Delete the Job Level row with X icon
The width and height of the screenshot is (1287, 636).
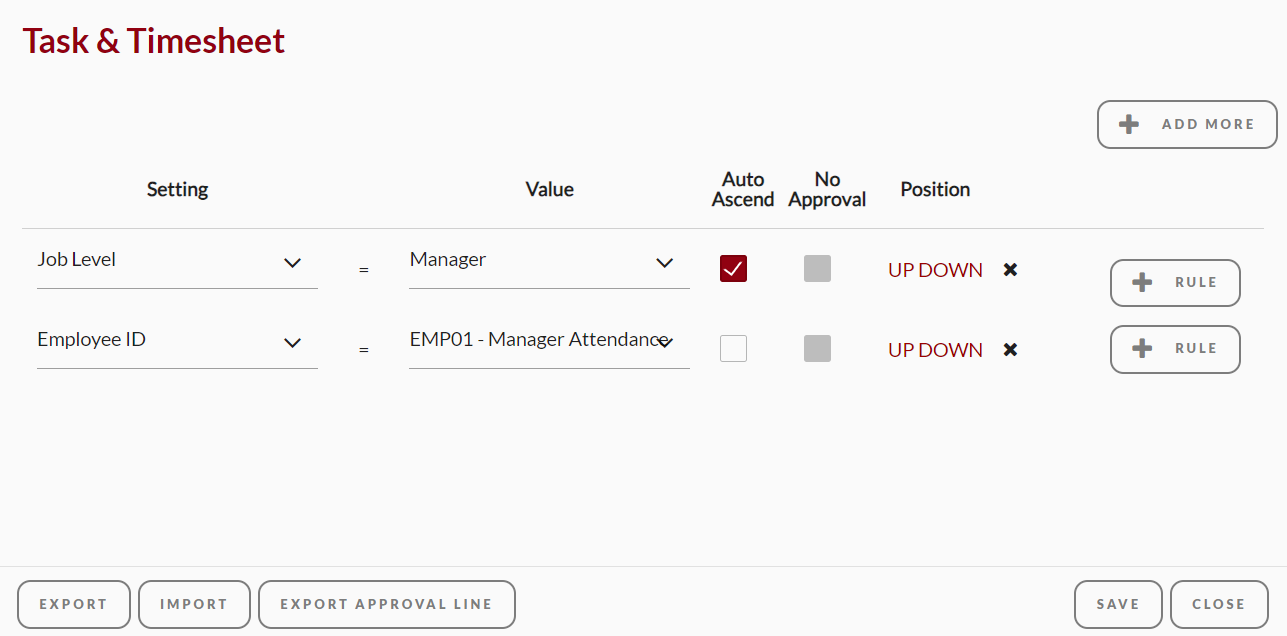point(1010,270)
